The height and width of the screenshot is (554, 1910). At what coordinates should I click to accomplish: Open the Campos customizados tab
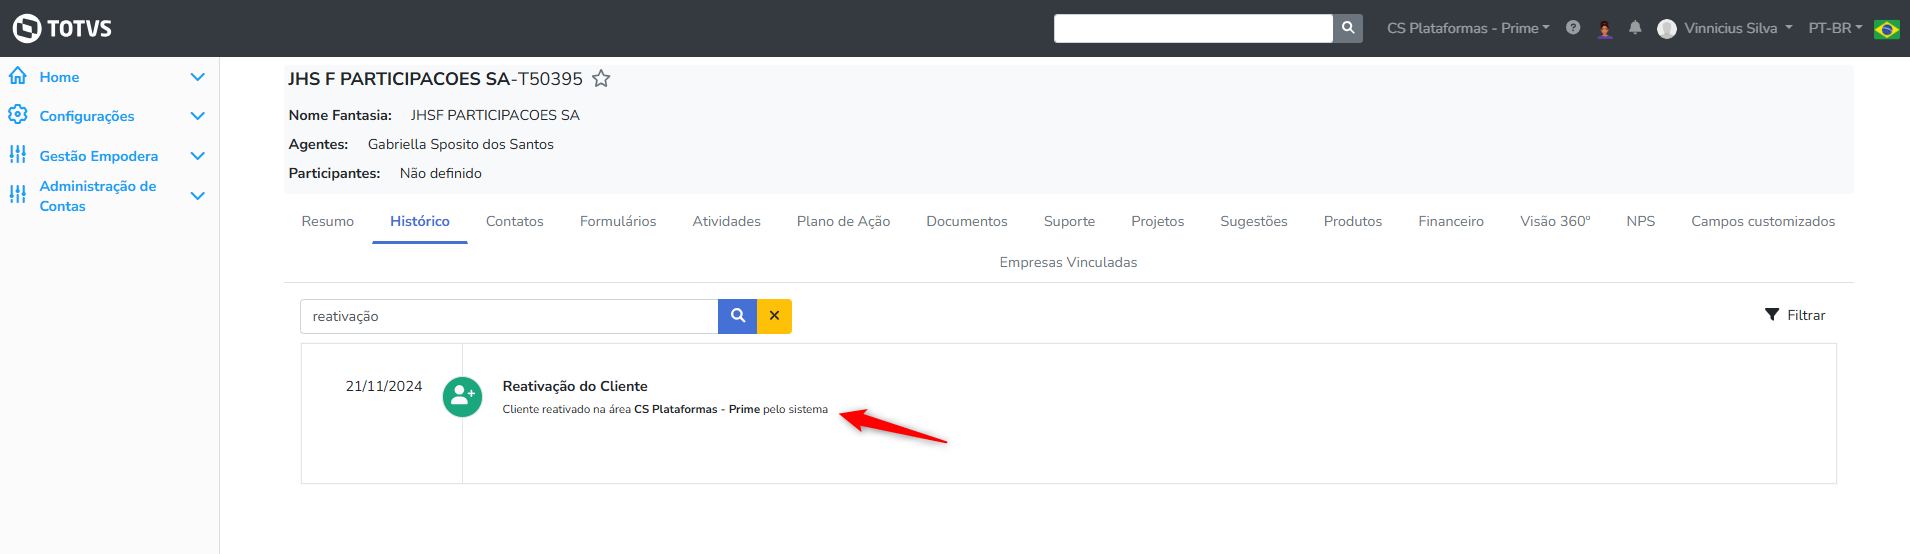coord(1763,221)
